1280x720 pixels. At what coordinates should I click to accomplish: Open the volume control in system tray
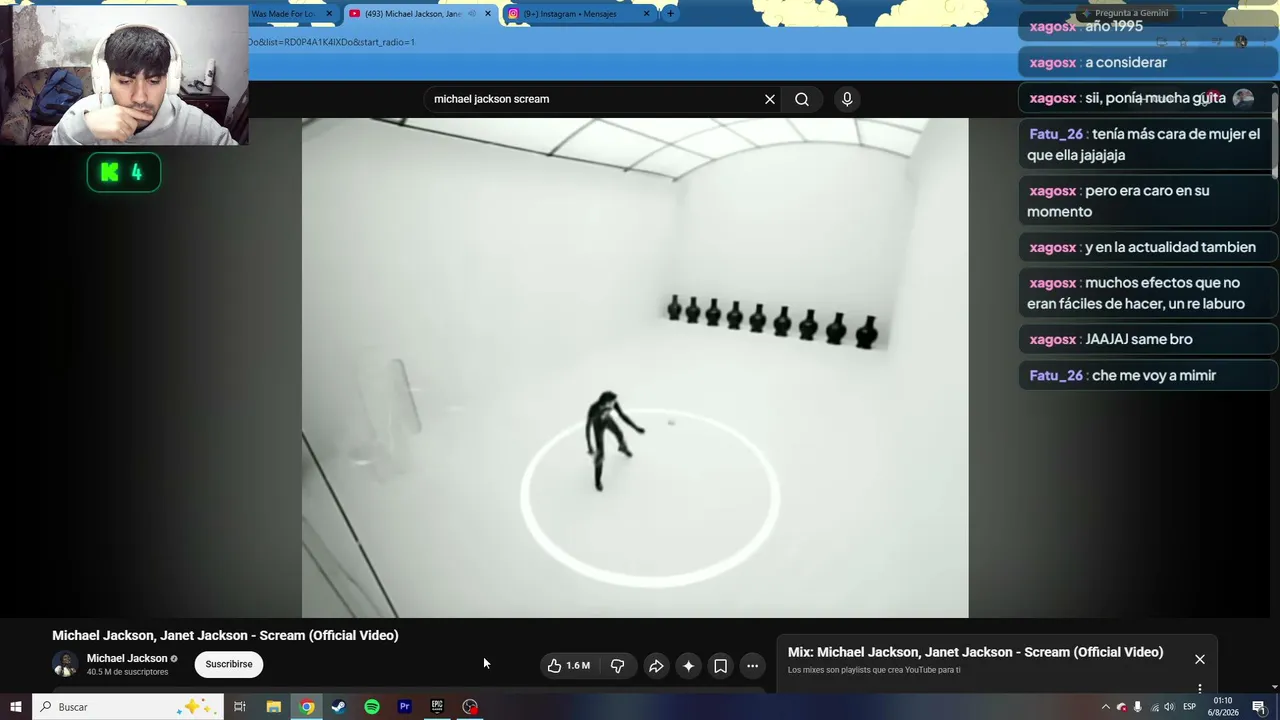pyautogui.click(x=1170, y=707)
